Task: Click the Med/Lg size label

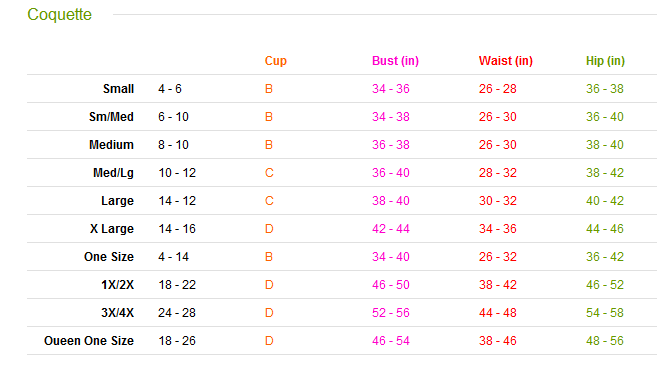Action: click(114, 173)
